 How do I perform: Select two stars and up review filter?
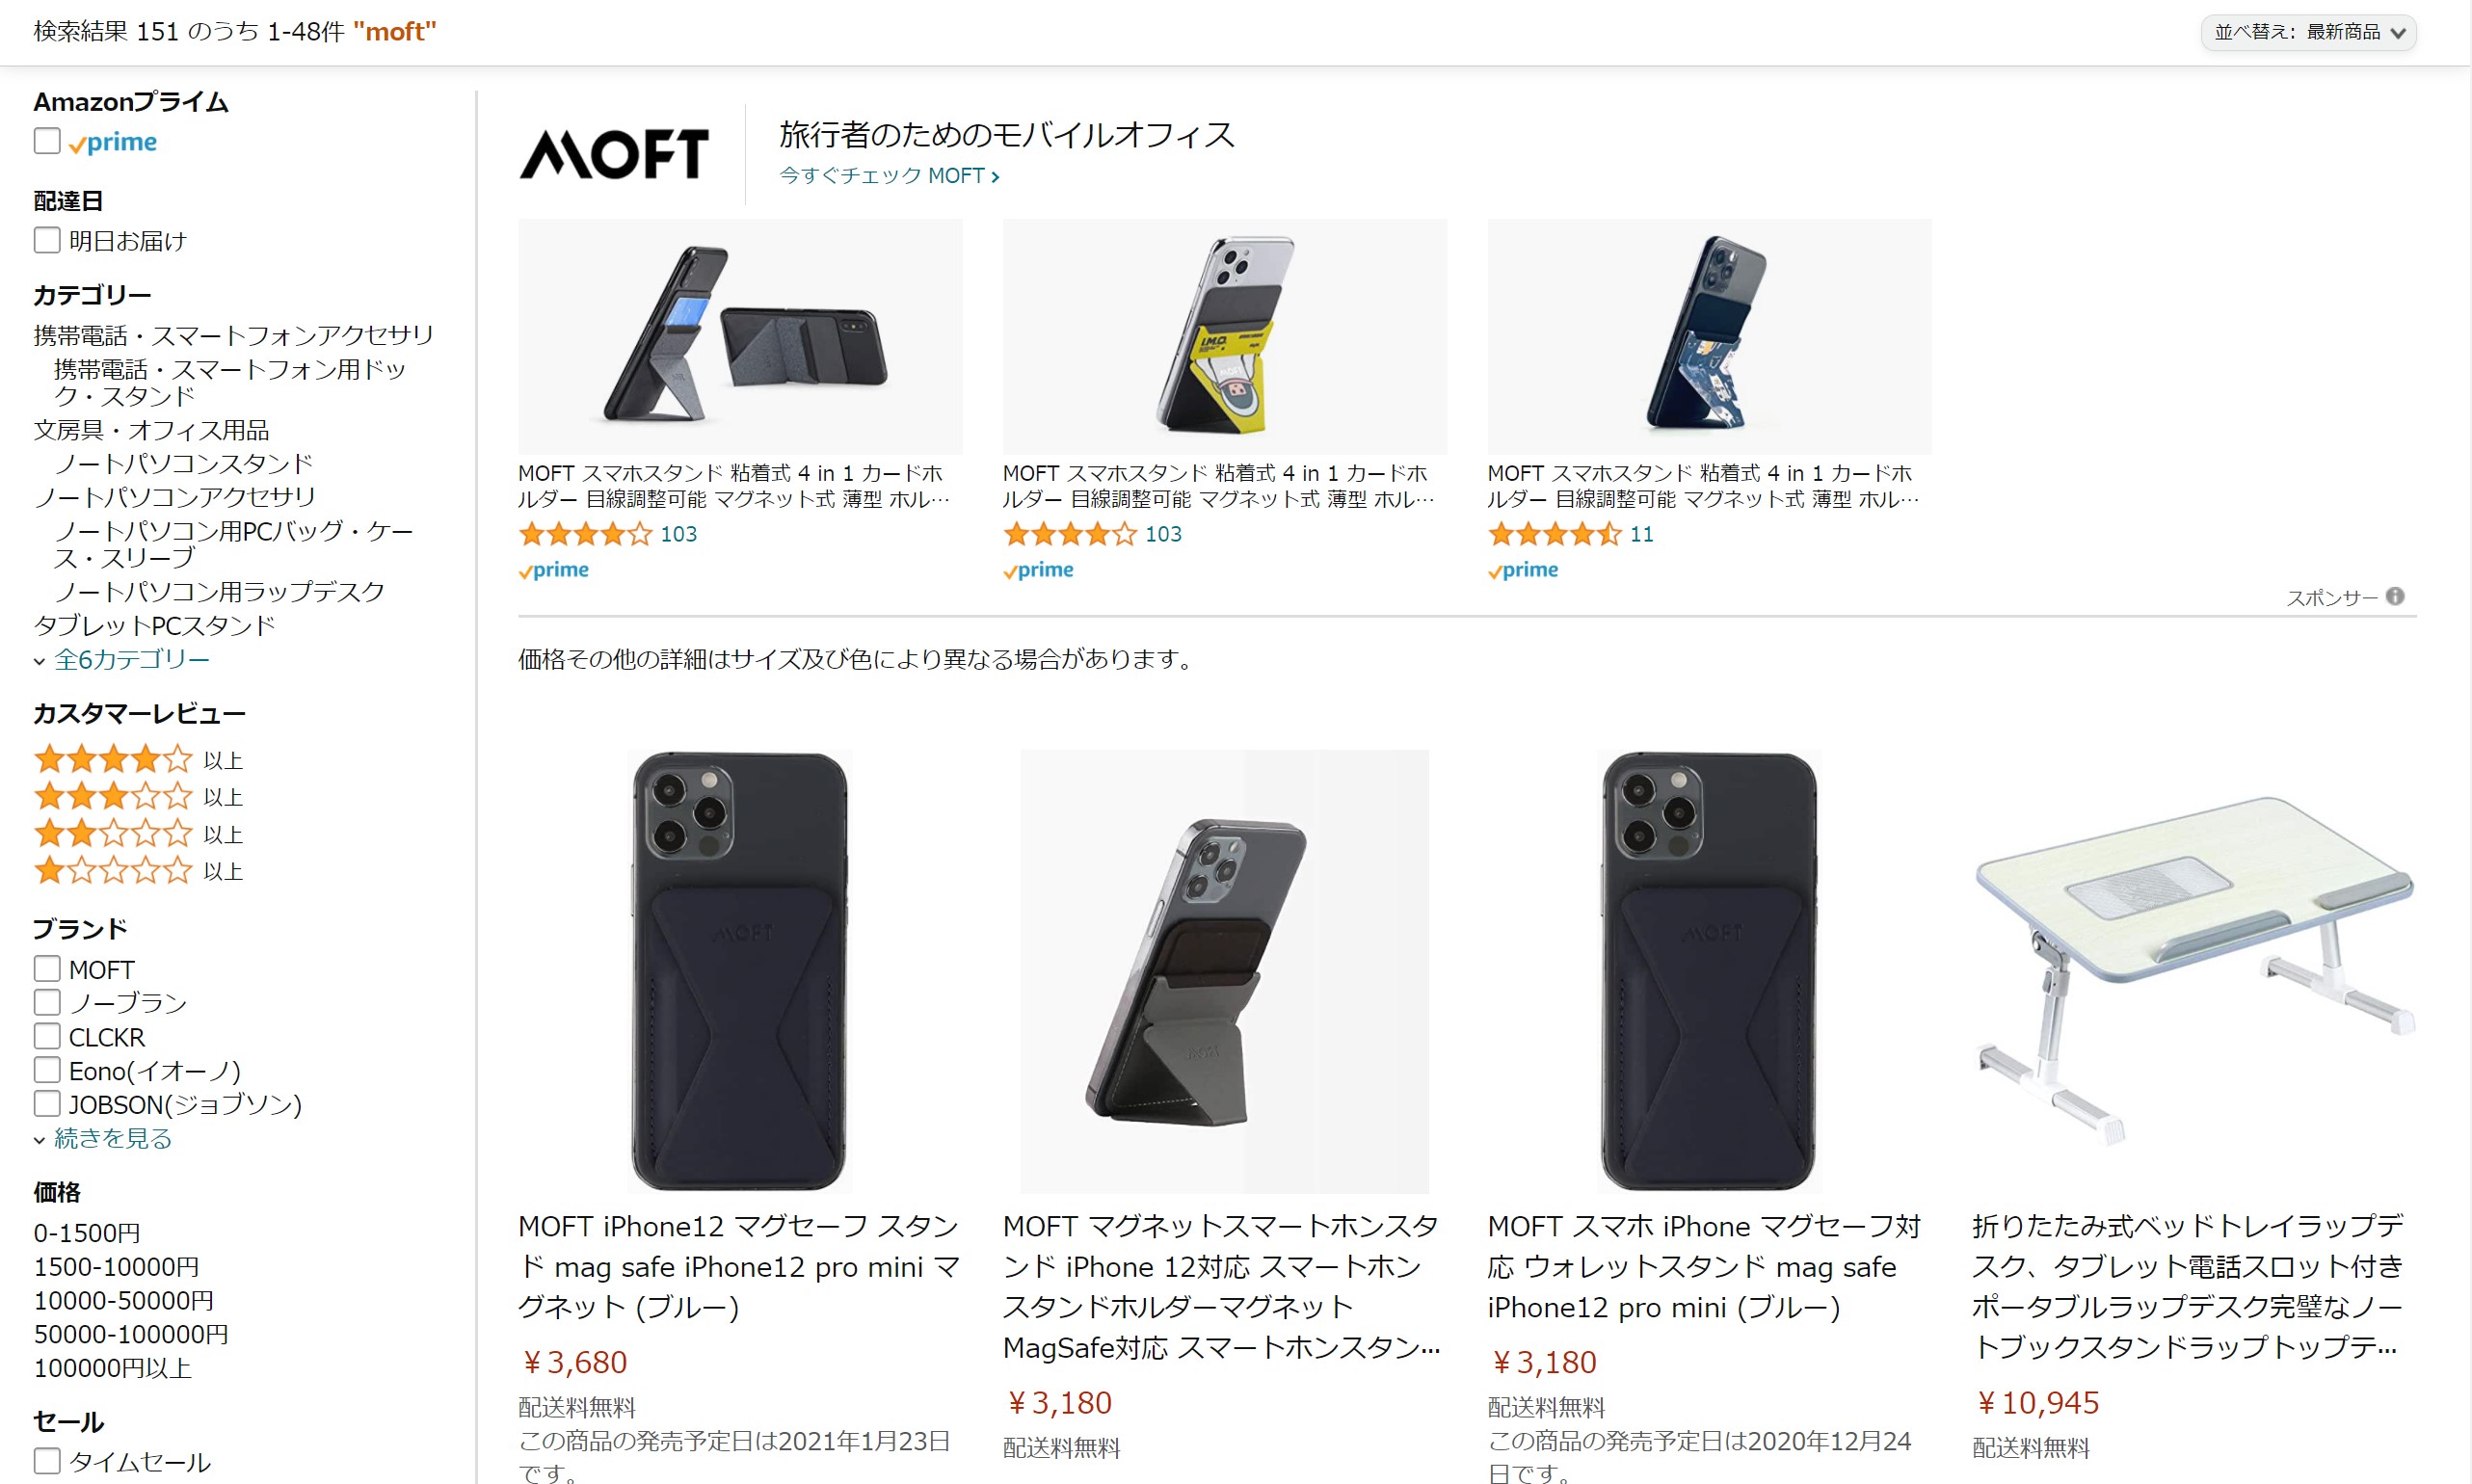coord(138,833)
